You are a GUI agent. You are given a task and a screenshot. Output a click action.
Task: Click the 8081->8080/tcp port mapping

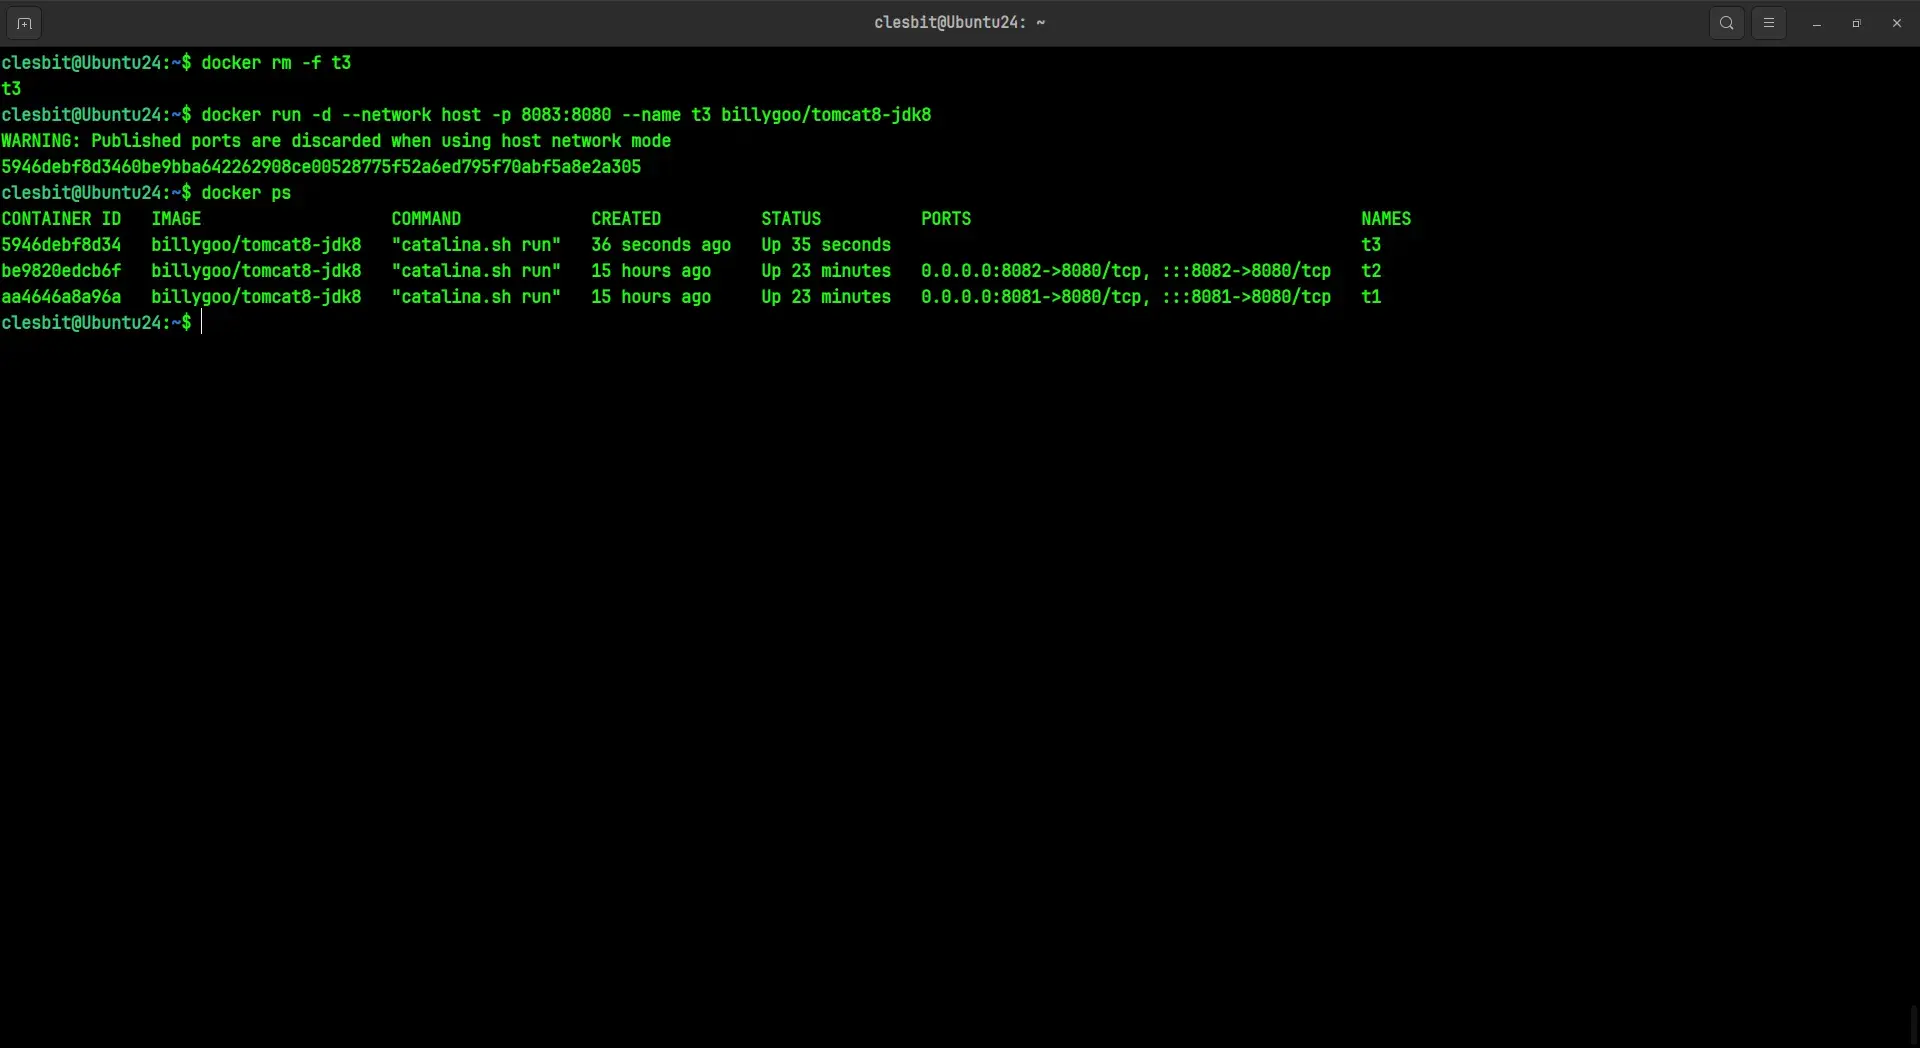point(1126,297)
